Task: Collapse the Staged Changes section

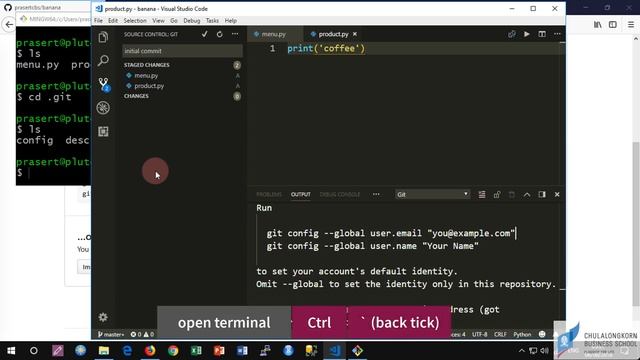Action: [147, 65]
